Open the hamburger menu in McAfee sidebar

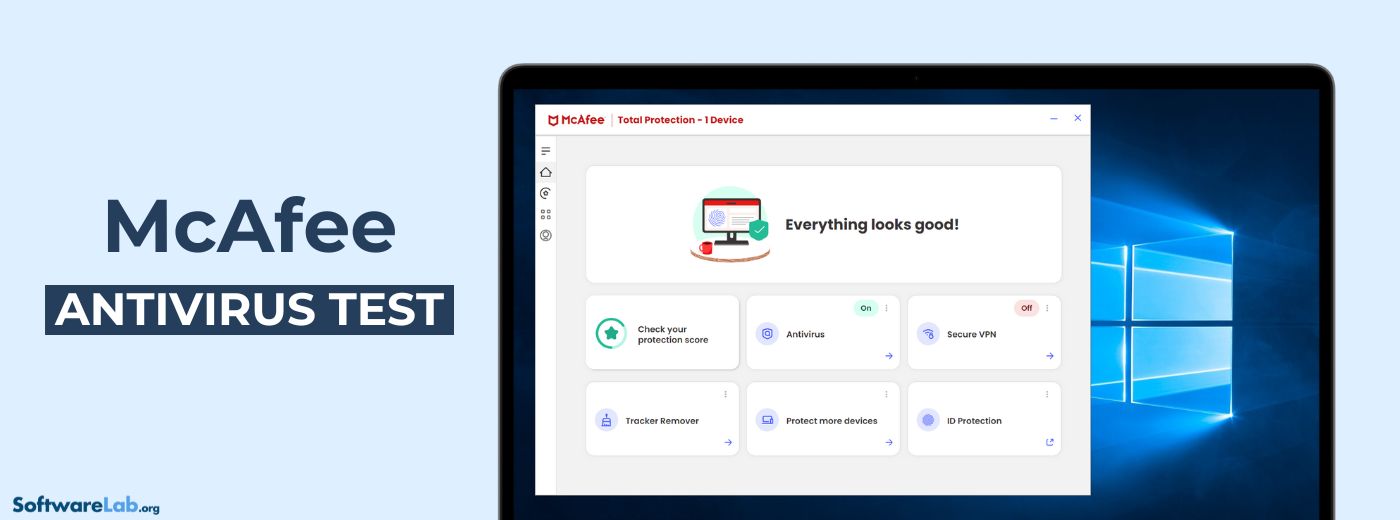tap(545, 151)
